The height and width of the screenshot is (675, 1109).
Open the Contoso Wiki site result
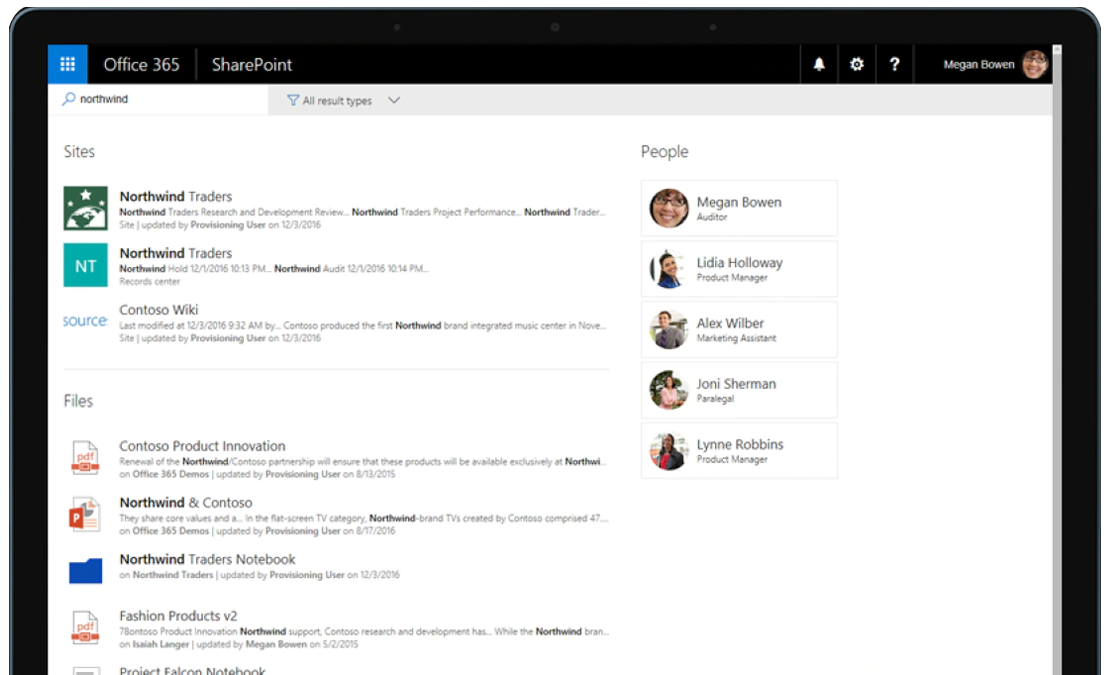pos(158,309)
